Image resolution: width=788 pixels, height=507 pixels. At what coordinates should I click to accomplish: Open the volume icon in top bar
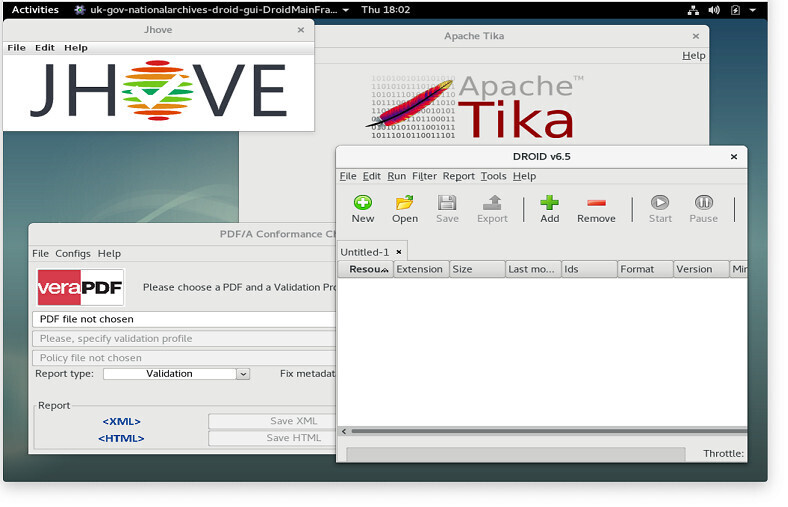[715, 10]
